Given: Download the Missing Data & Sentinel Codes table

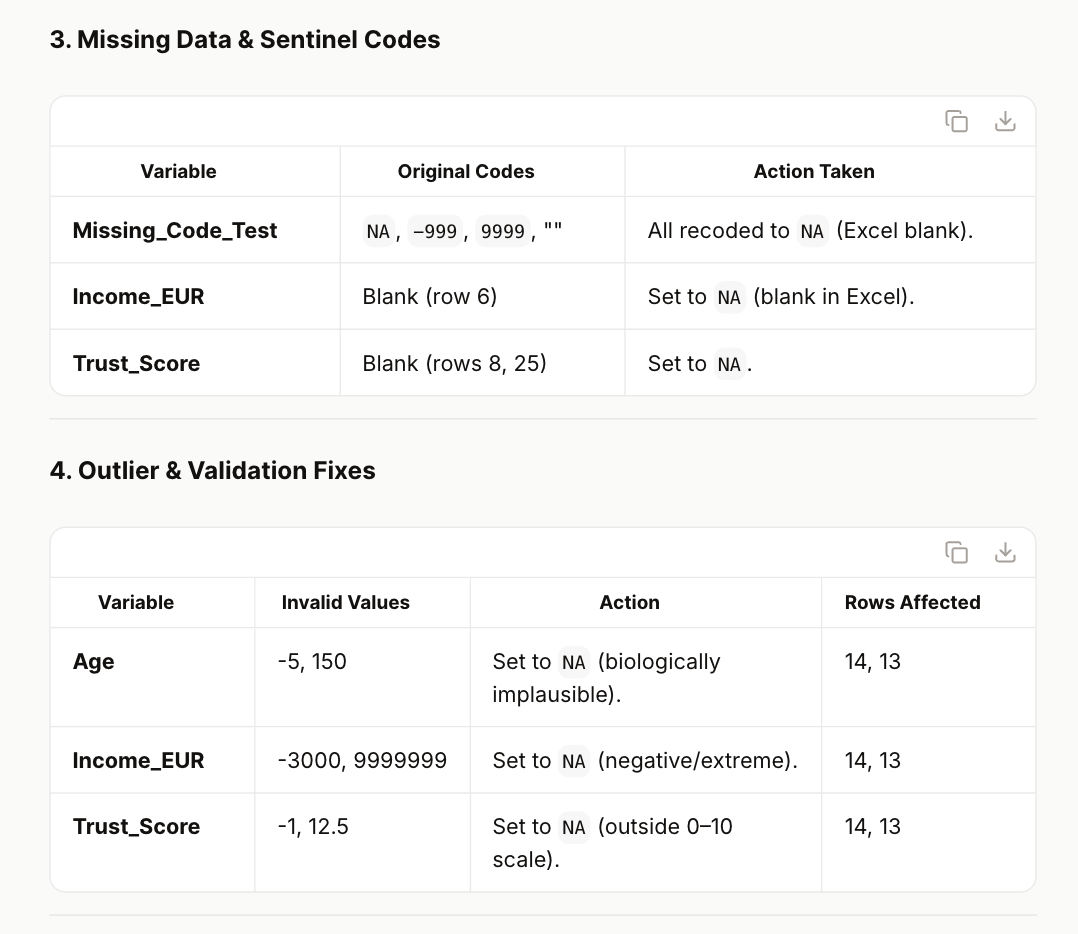Looking at the screenshot, I should tap(1005, 121).
